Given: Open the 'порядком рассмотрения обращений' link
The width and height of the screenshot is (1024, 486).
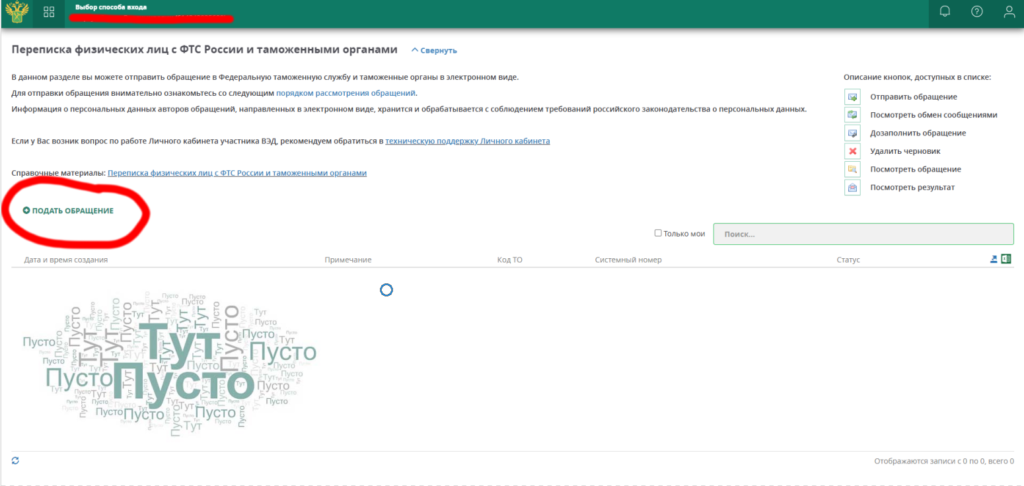Looking at the screenshot, I should [346, 93].
